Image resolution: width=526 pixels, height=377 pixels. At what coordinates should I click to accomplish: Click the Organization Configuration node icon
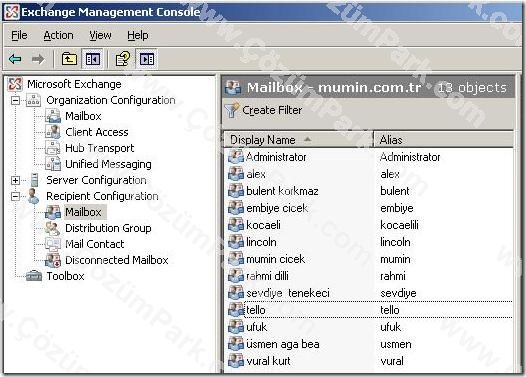[34, 100]
